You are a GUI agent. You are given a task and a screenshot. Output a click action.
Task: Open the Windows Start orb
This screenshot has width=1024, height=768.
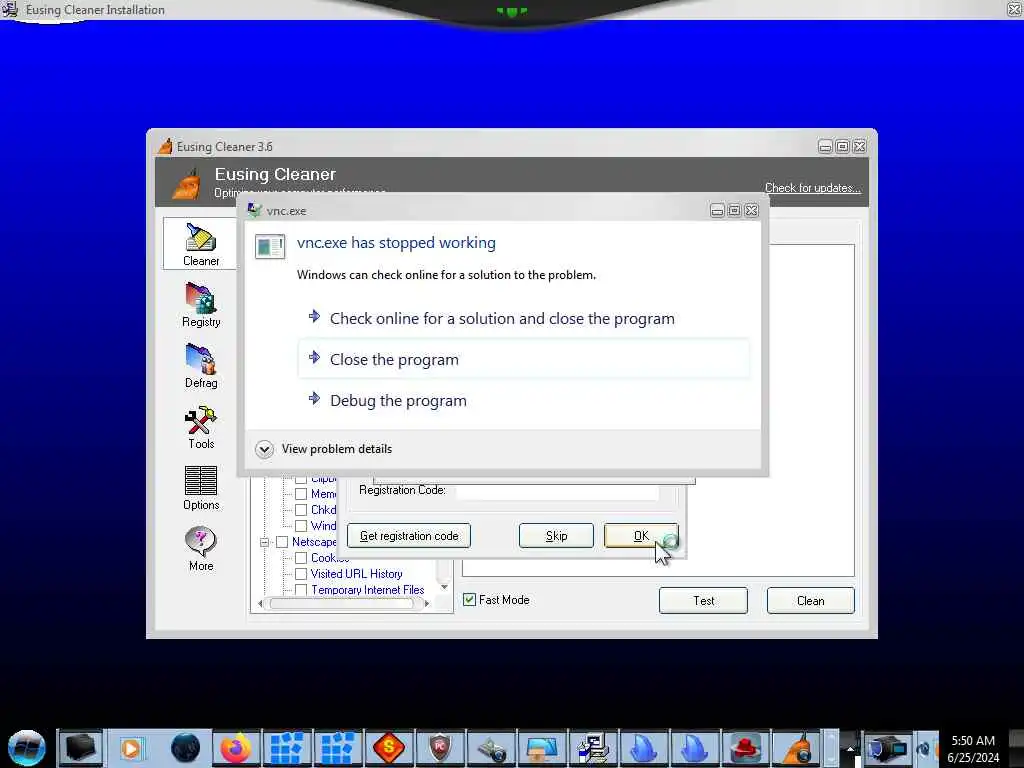pyautogui.click(x=27, y=748)
